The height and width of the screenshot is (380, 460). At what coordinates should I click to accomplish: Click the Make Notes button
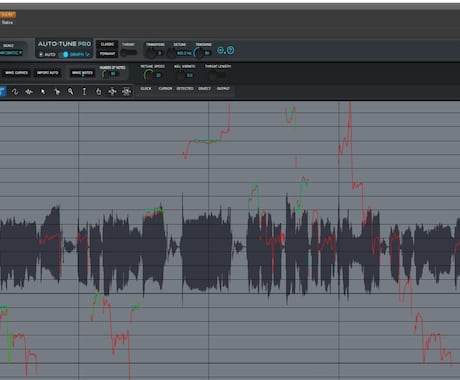click(x=82, y=73)
